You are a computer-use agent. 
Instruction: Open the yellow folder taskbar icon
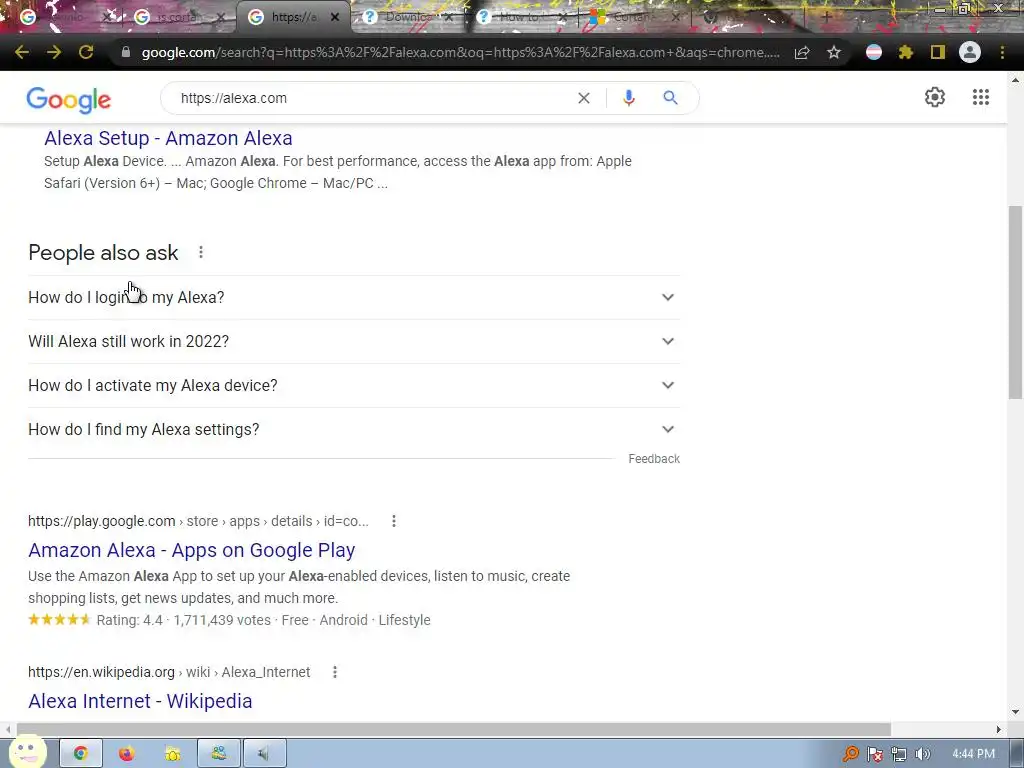[x=172, y=754]
